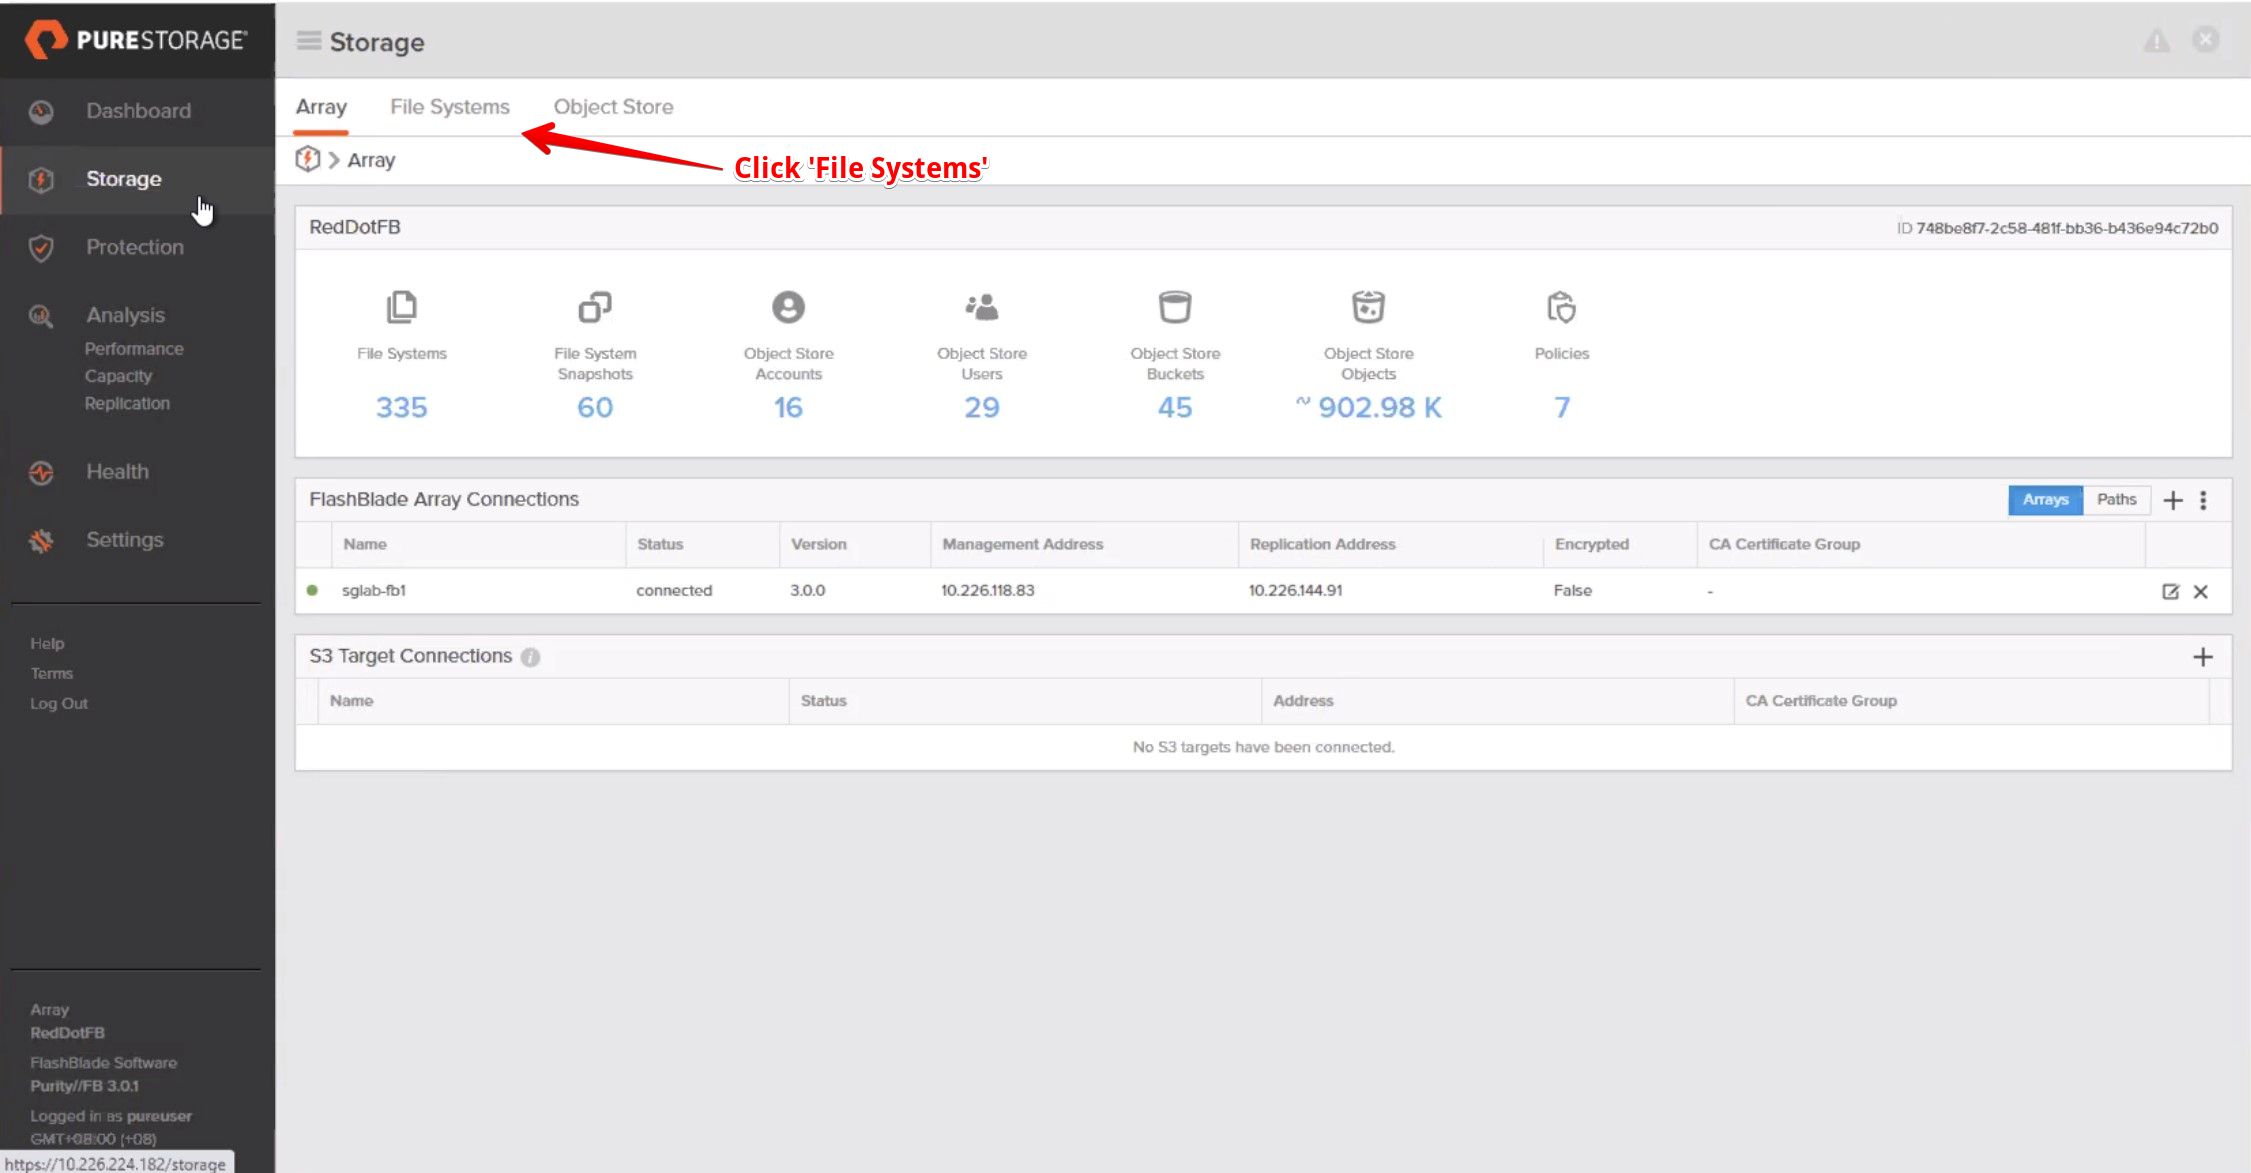Click the alert warning triangle icon

coord(2157,40)
